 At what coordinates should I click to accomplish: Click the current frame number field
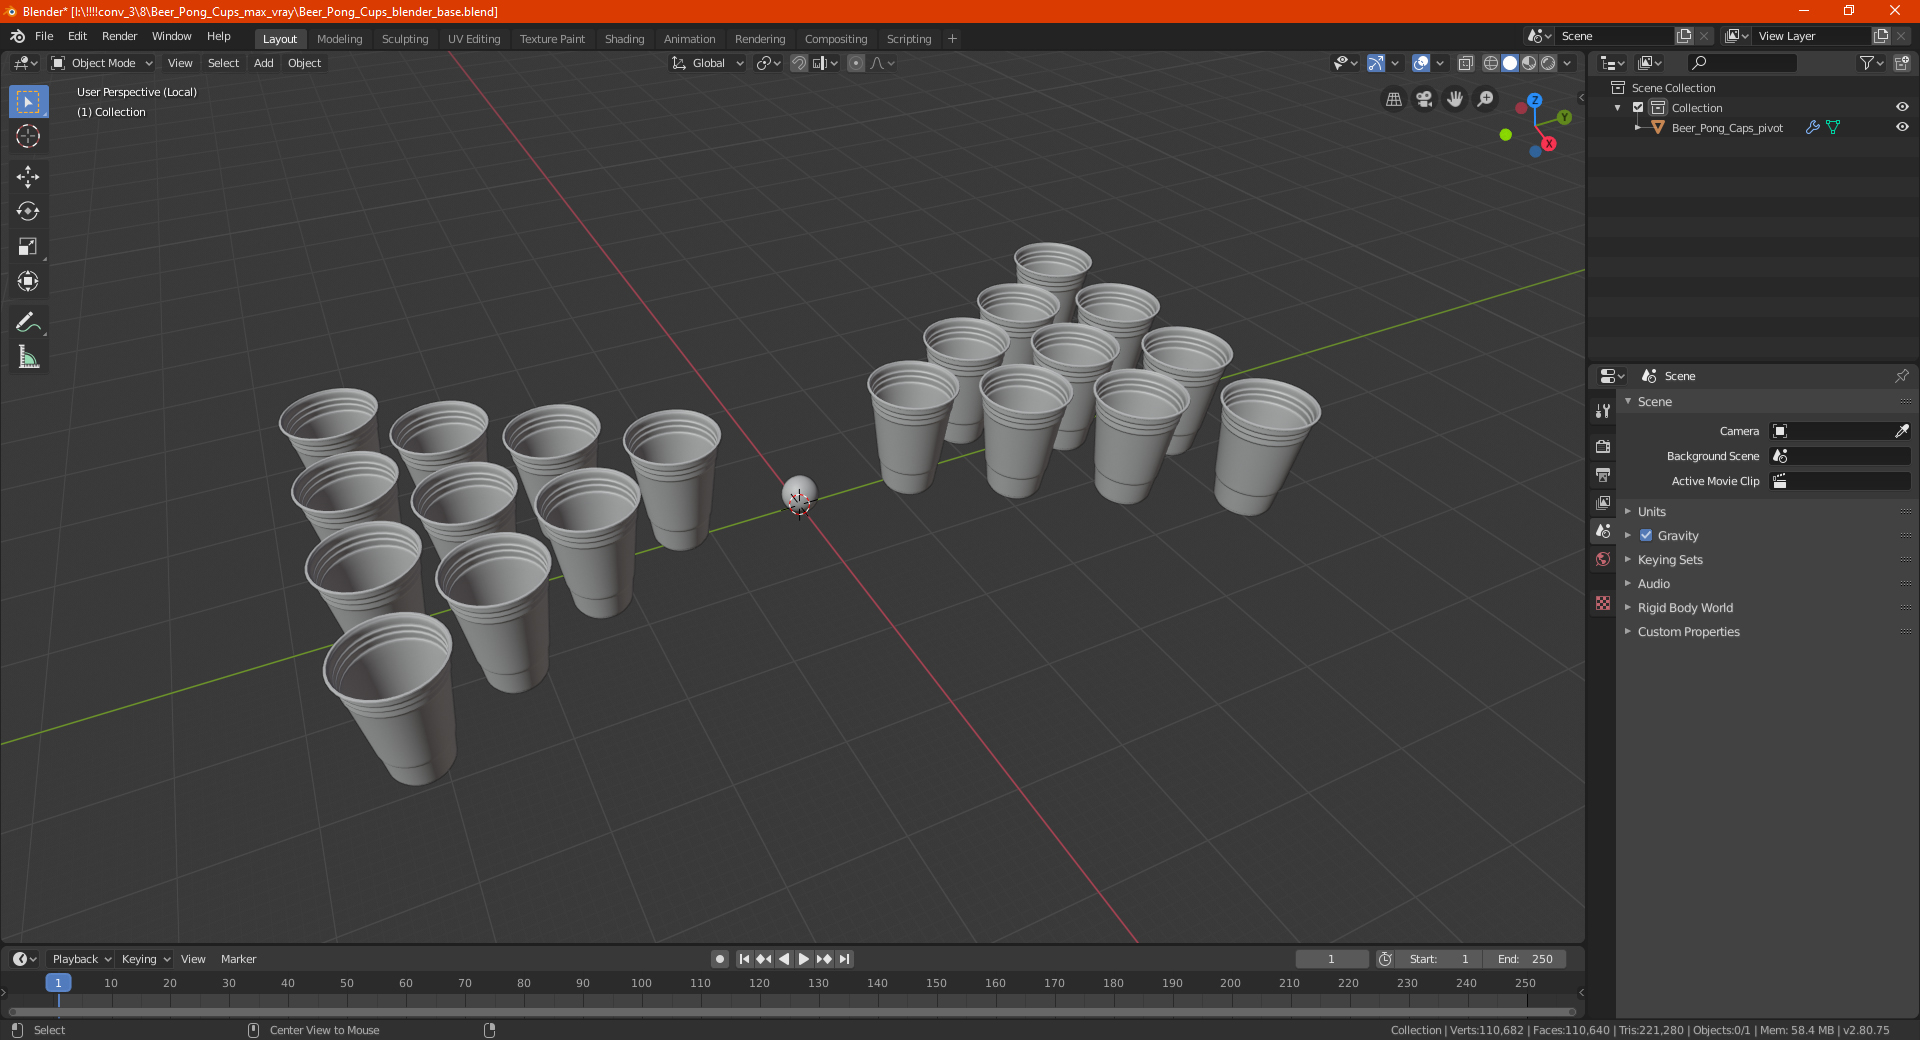(1331, 959)
